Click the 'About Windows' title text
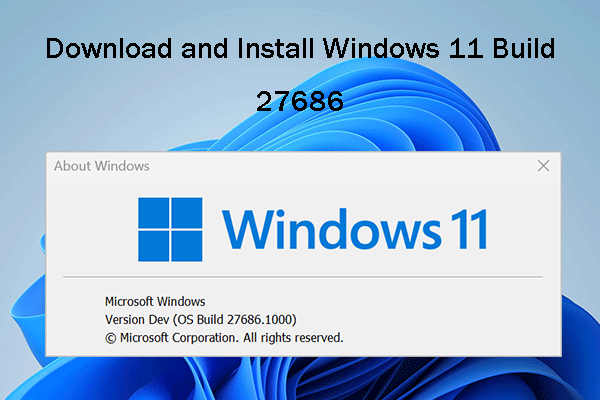The image size is (600, 400). point(102,166)
